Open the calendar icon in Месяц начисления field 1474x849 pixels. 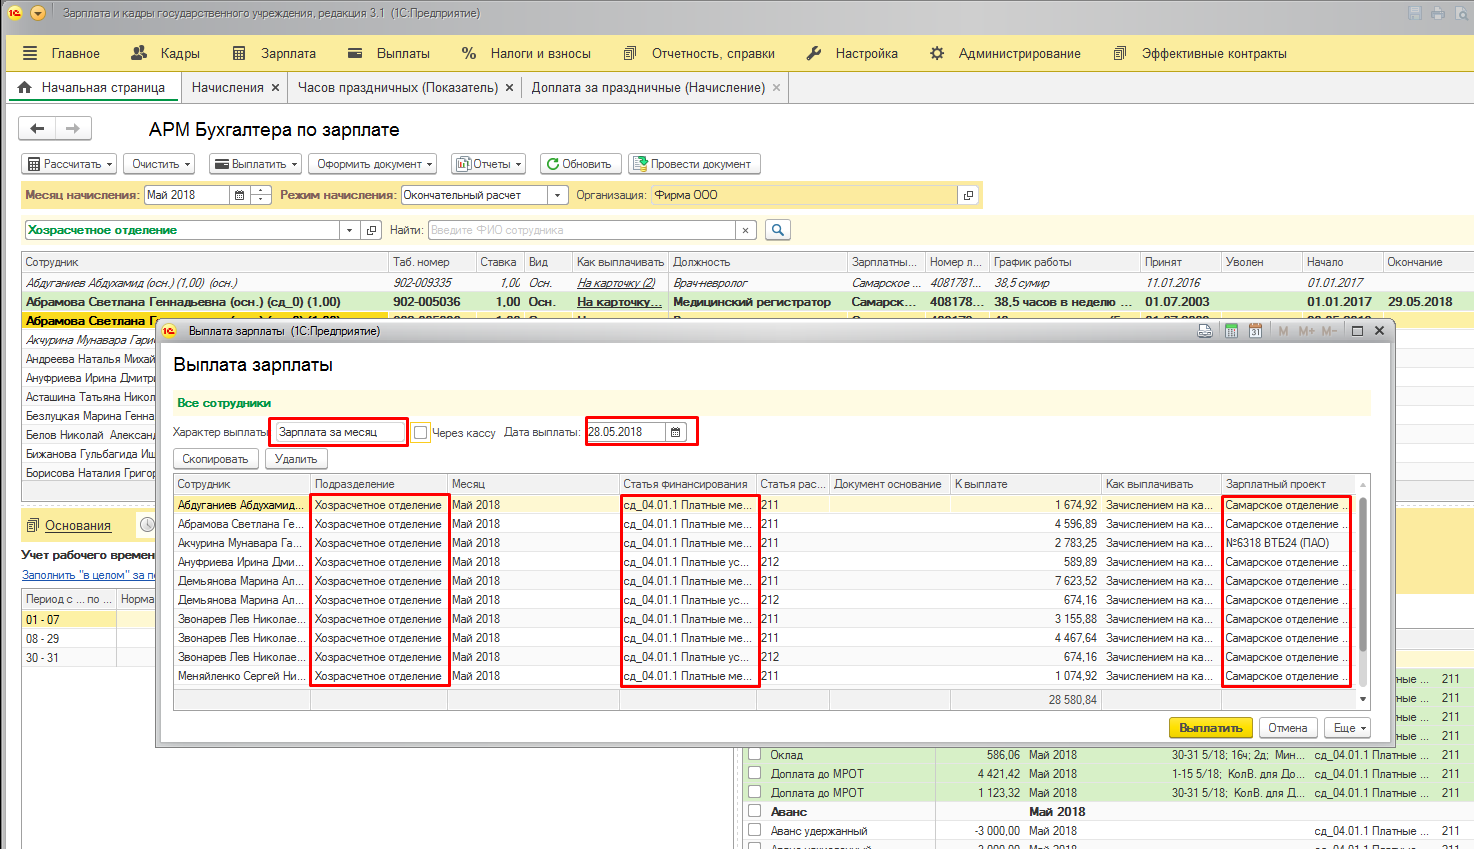239,195
